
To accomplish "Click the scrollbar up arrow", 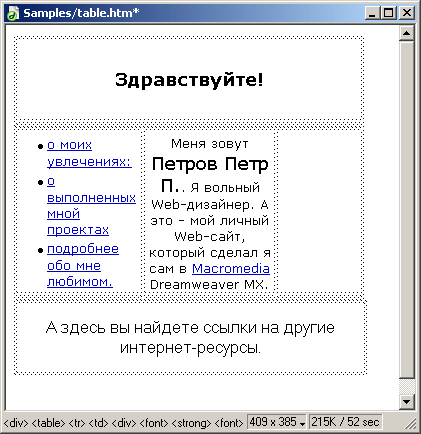I will point(406,33).
